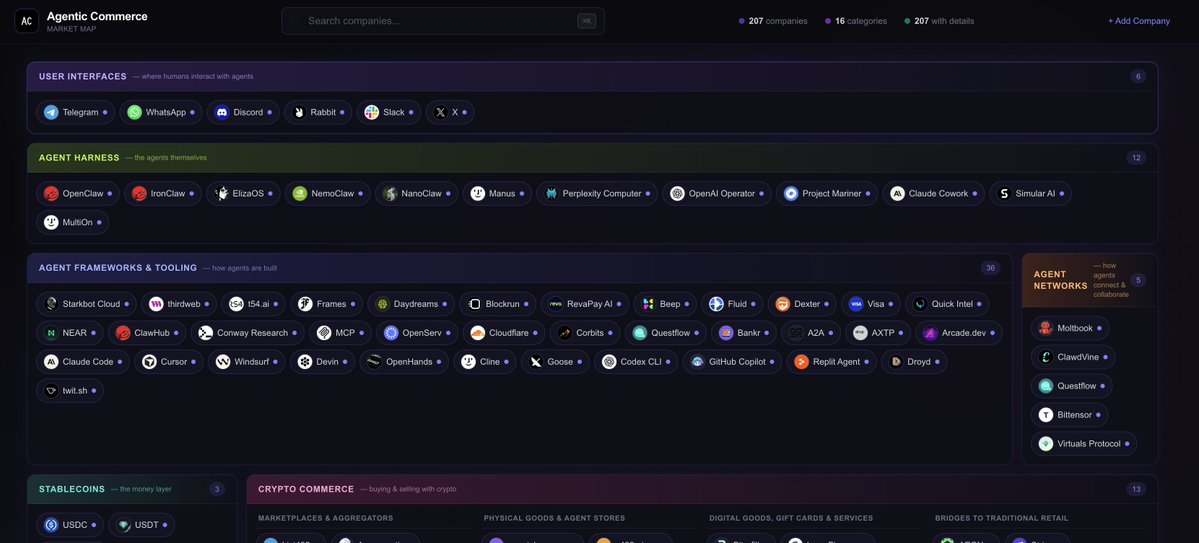1199x543 pixels.
Task: Click the X logo icon
Action: (440, 112)
